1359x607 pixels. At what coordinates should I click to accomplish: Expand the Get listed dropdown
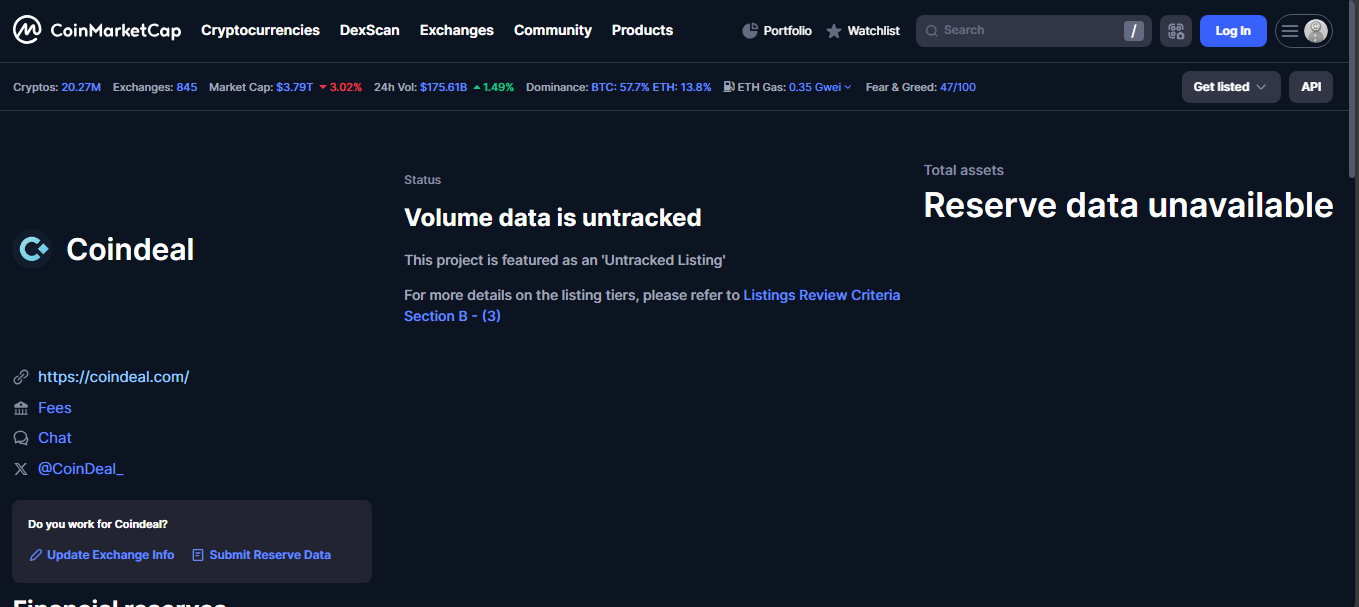coord(1230,87)
